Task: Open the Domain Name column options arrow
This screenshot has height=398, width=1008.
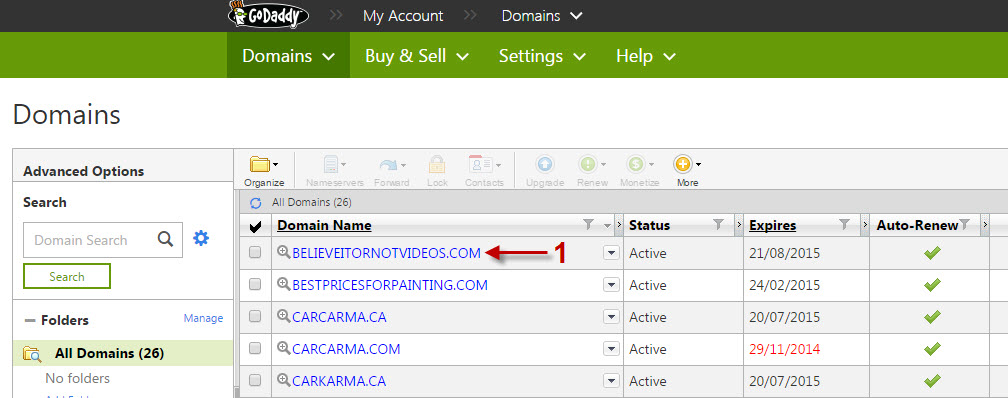Action: point(607,226)
